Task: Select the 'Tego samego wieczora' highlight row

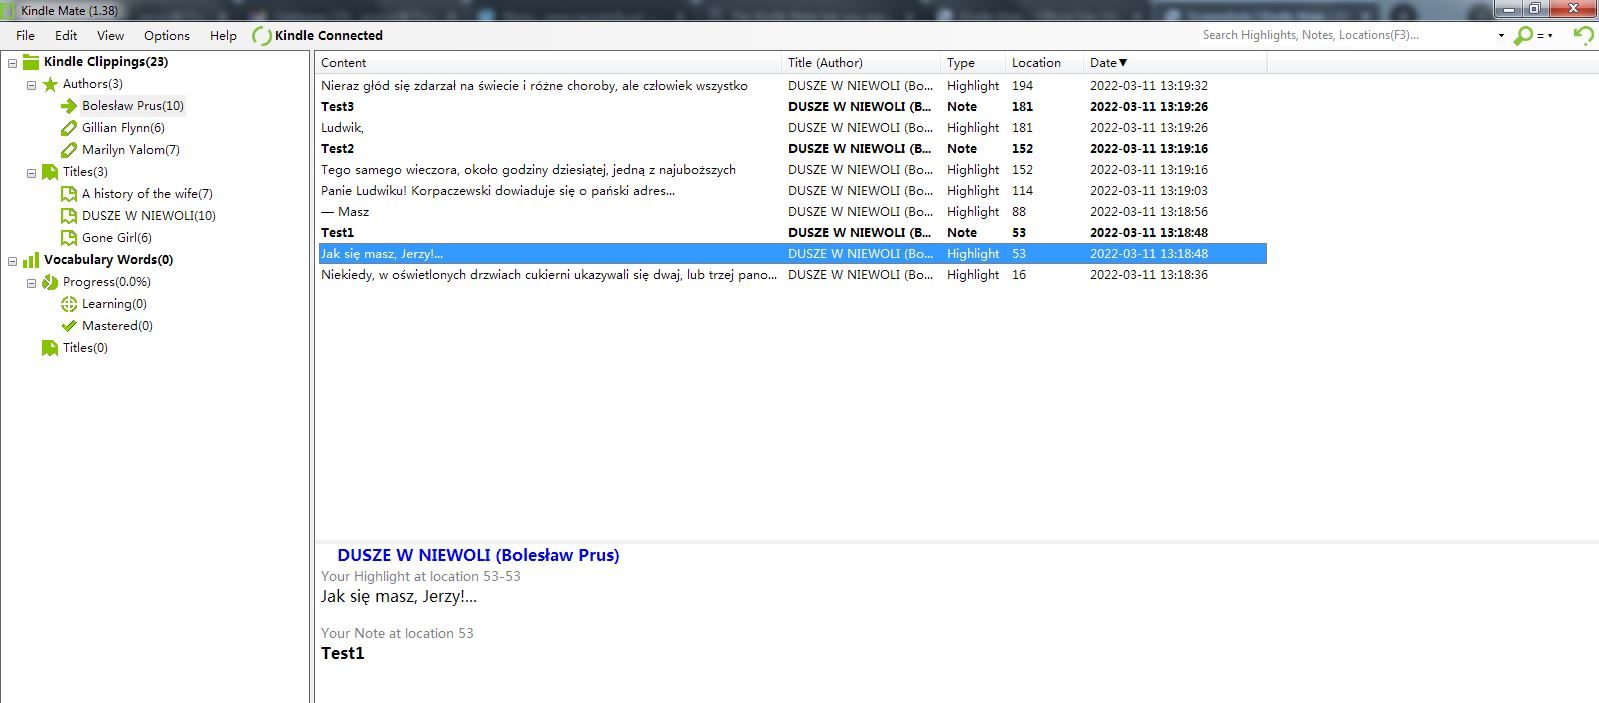Action: (x=792, y=170)
